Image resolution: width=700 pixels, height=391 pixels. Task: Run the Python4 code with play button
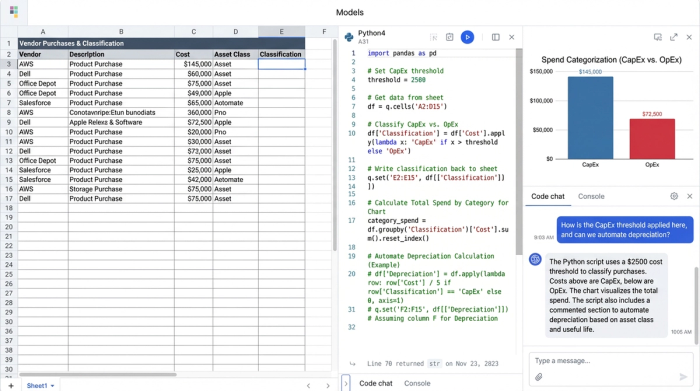(x=467, y=37)
